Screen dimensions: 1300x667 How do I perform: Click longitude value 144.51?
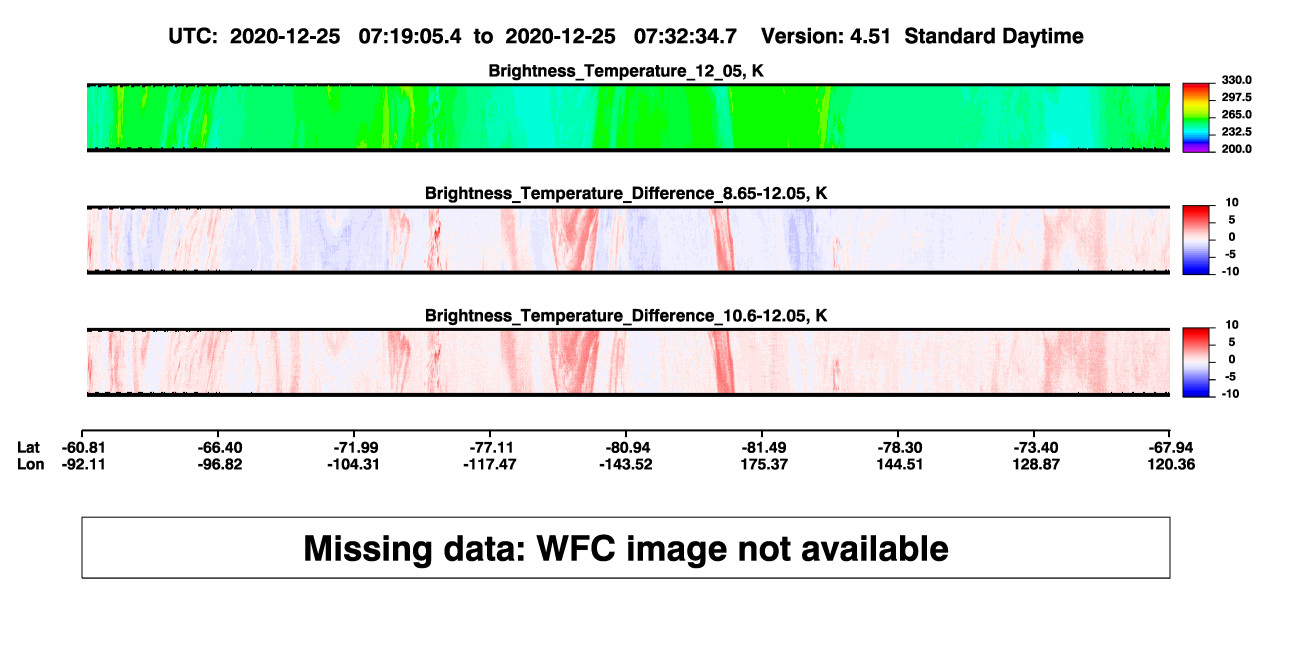pos(898,464)
